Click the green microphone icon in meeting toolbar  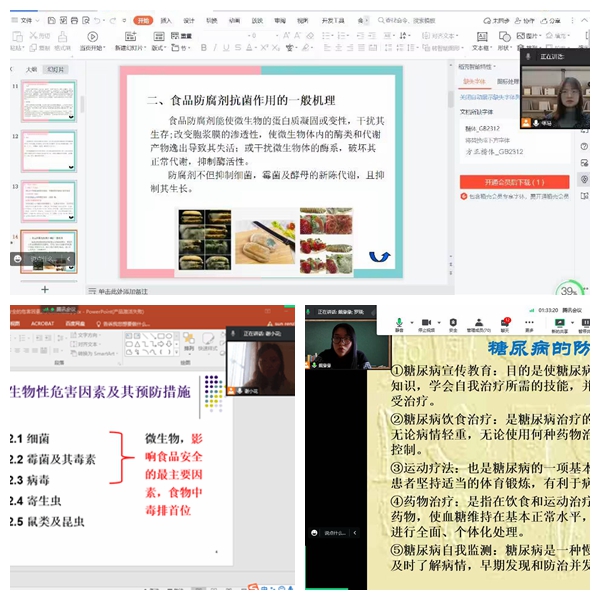coord(399,322)
